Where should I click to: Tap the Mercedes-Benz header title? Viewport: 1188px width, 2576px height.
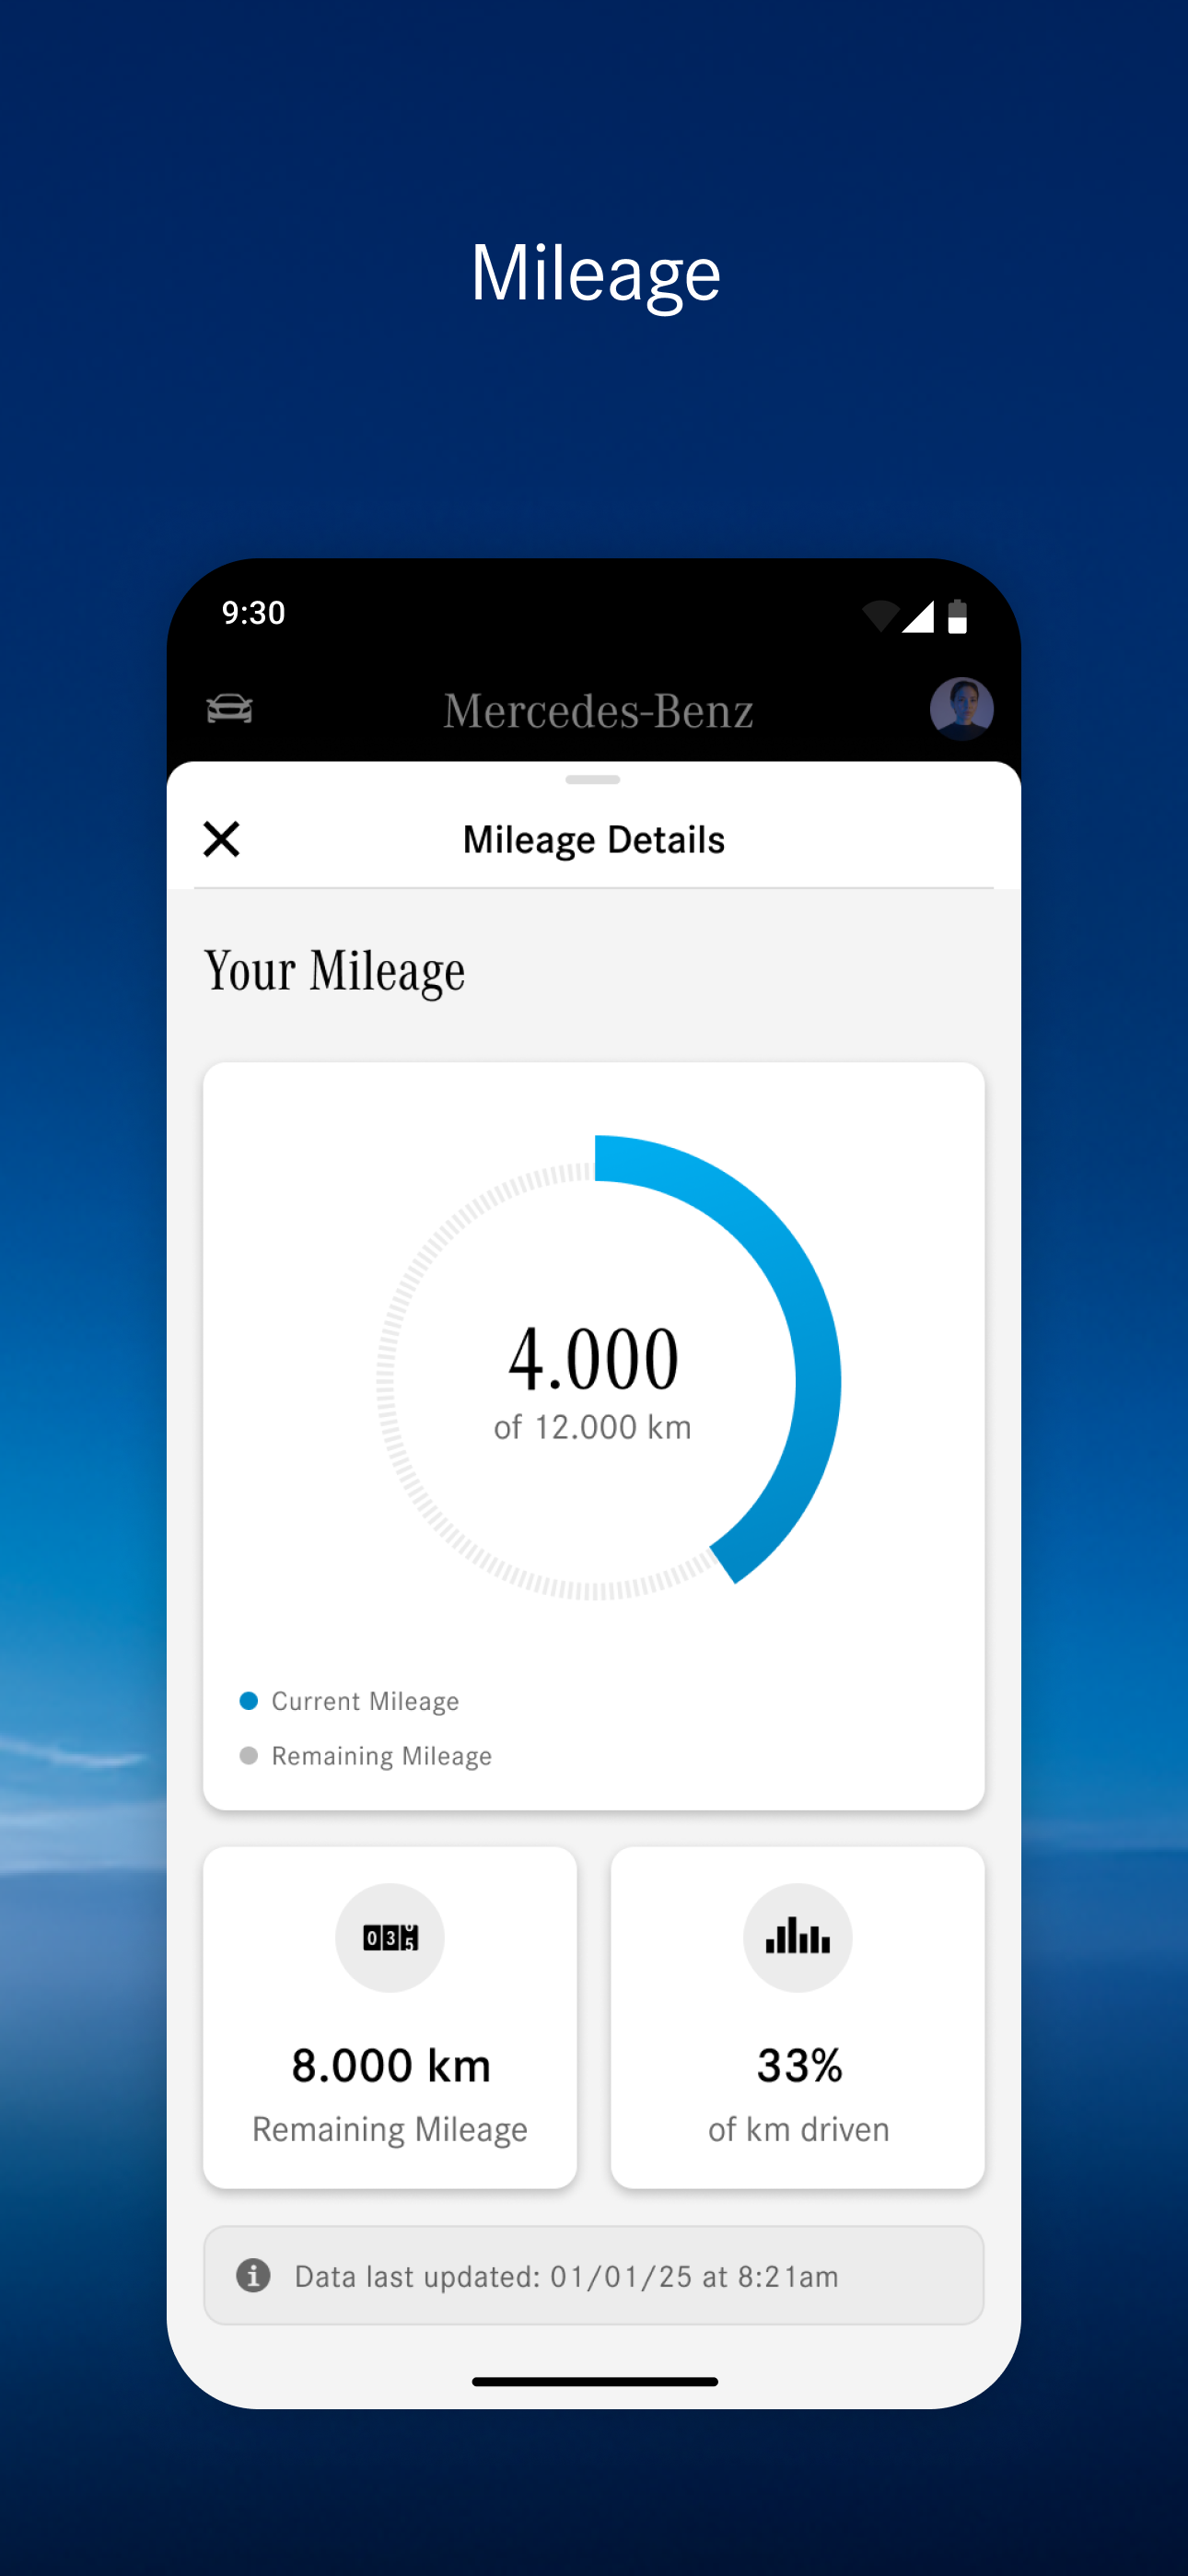598,710
